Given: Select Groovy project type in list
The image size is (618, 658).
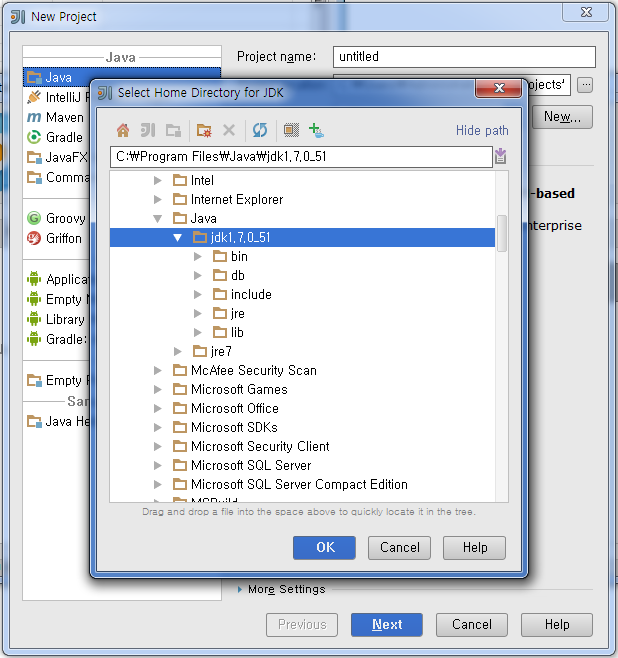Looking at the screenshot, I should click(x=57, y=218).
